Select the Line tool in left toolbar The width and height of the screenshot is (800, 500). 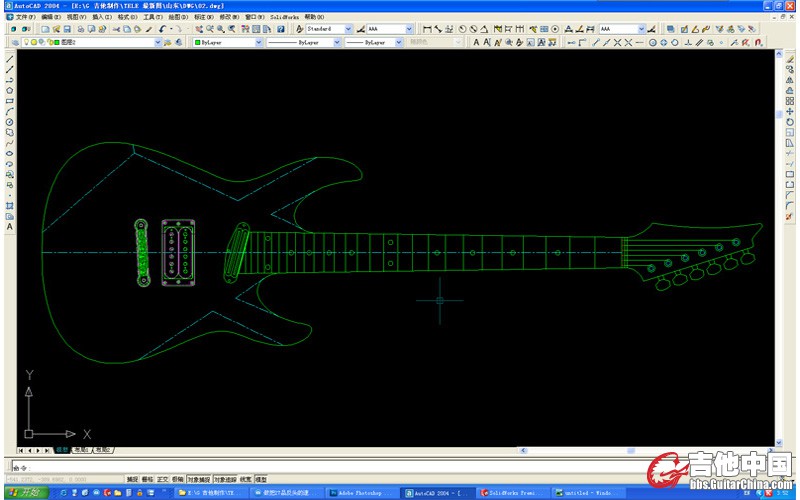click(10, 58)
